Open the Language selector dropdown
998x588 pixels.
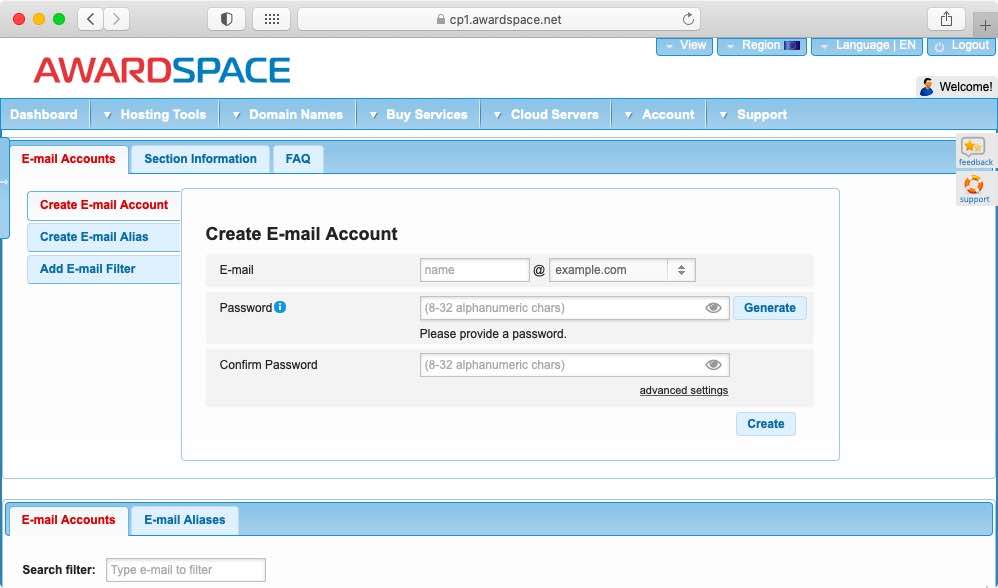coord(866,44)
